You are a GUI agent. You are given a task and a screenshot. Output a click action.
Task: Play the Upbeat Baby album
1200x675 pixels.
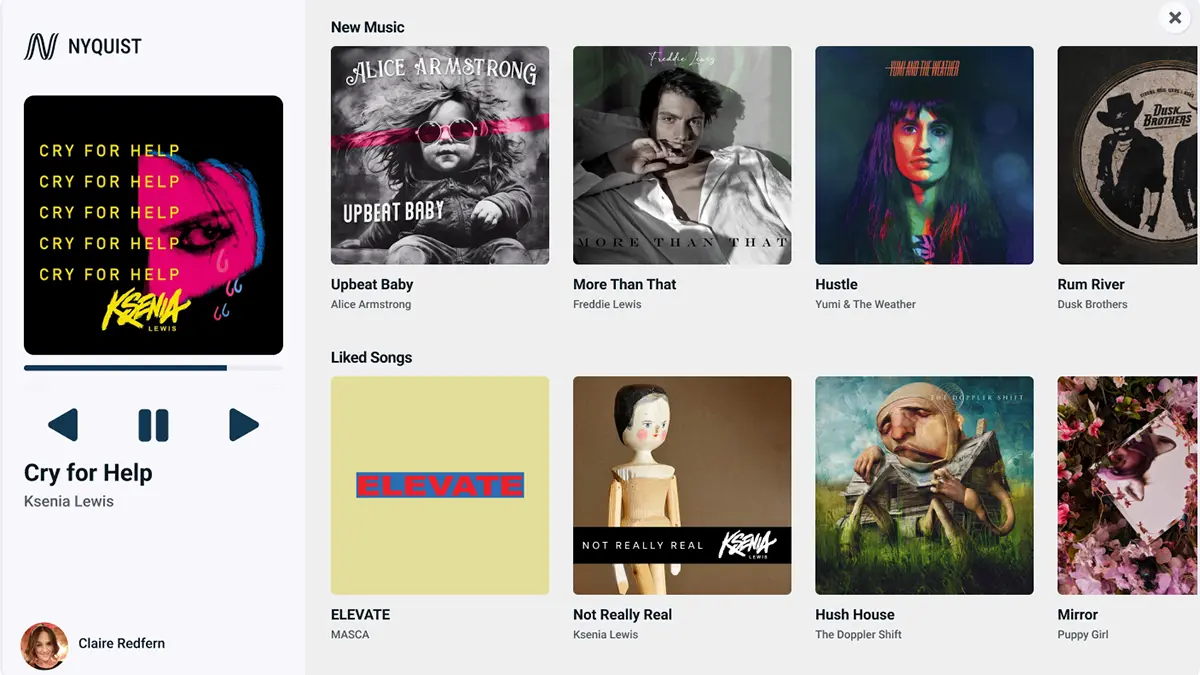tap(440, 155)
